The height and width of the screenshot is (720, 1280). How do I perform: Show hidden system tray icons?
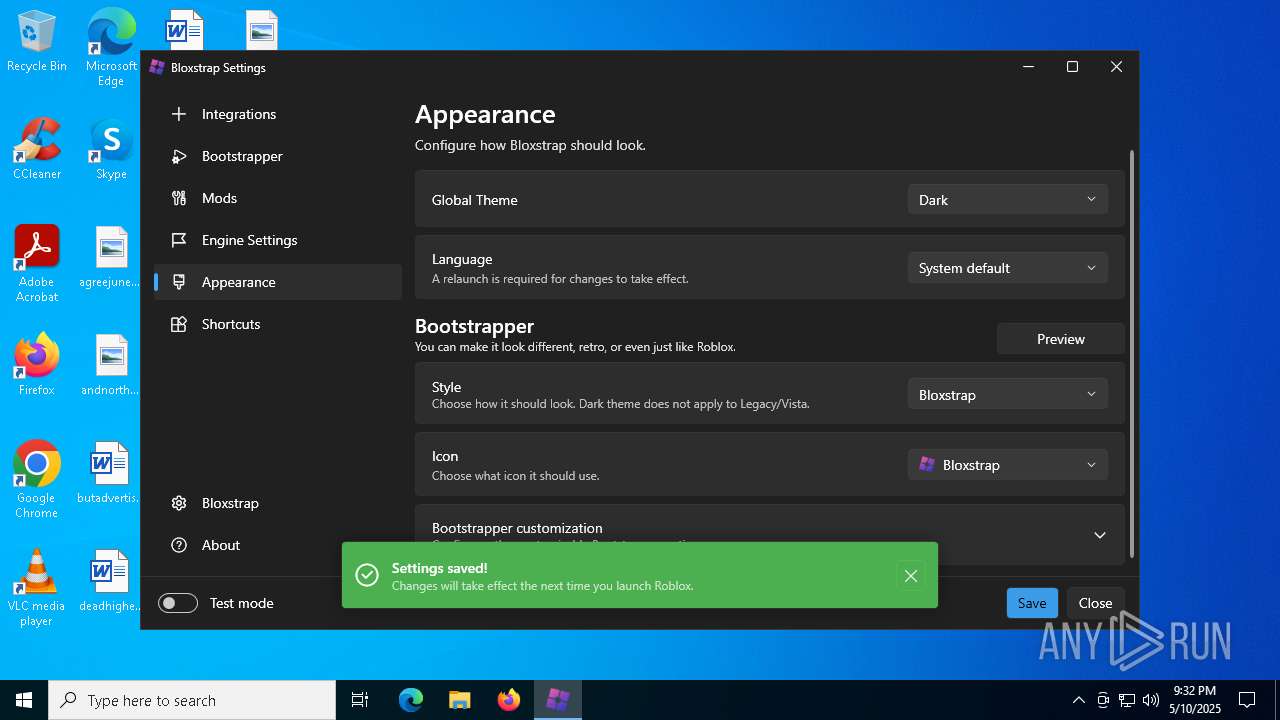click(x=1078, y=700)
